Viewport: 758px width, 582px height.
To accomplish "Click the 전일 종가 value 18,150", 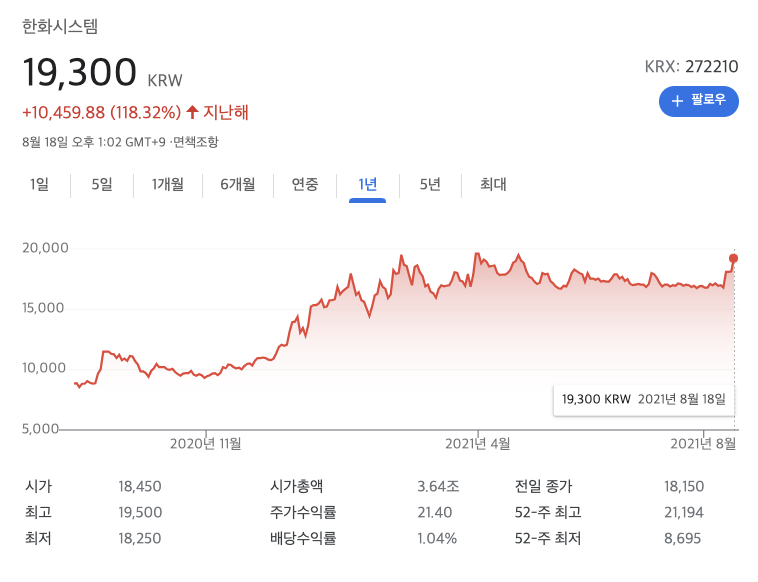I will pos(684,486).
